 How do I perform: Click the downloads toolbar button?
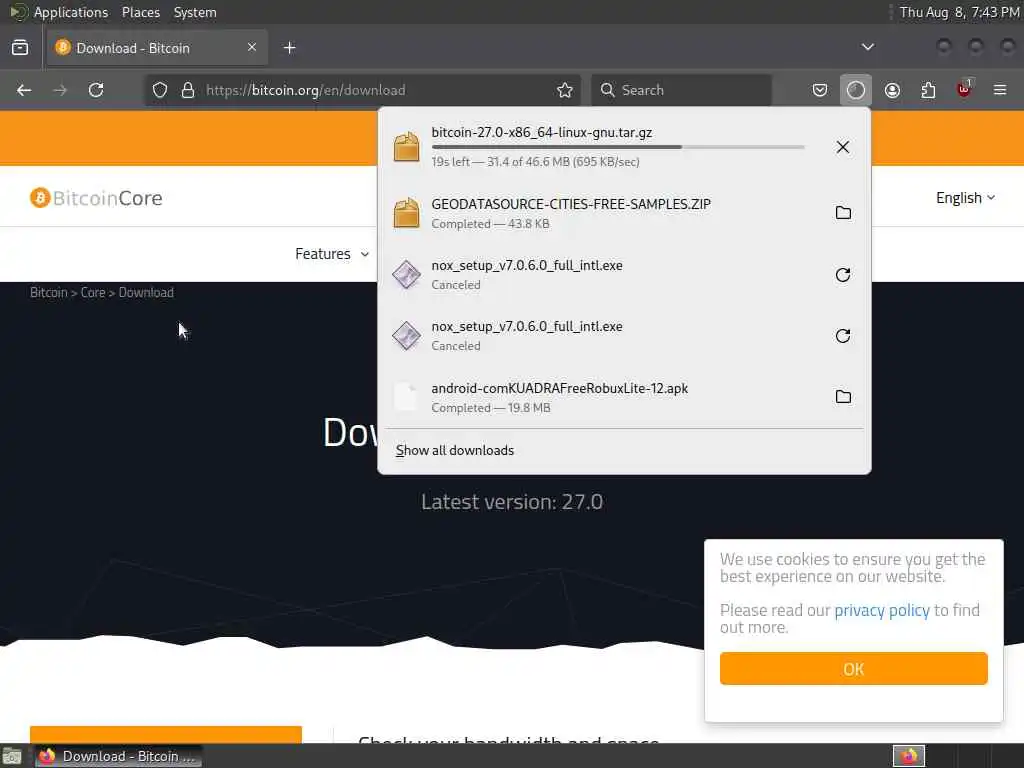(856, 90)
